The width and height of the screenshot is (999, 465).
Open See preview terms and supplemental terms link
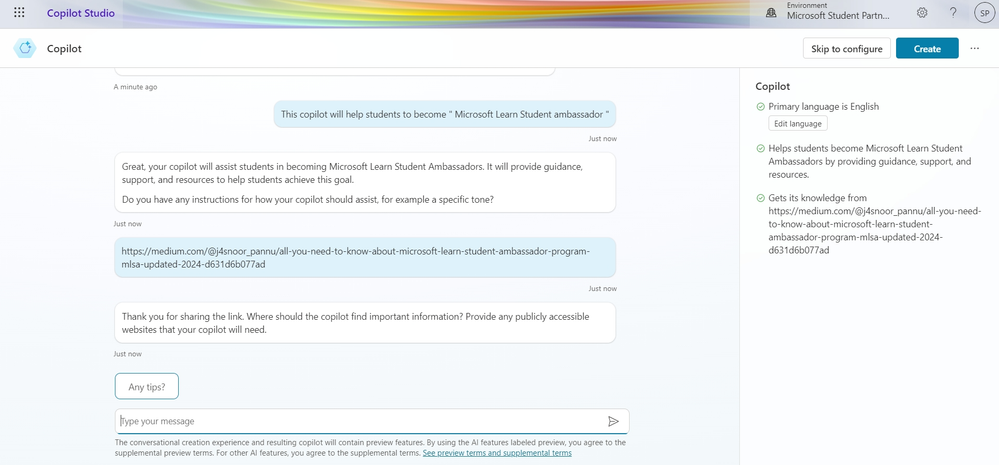(x=497, y=453)
